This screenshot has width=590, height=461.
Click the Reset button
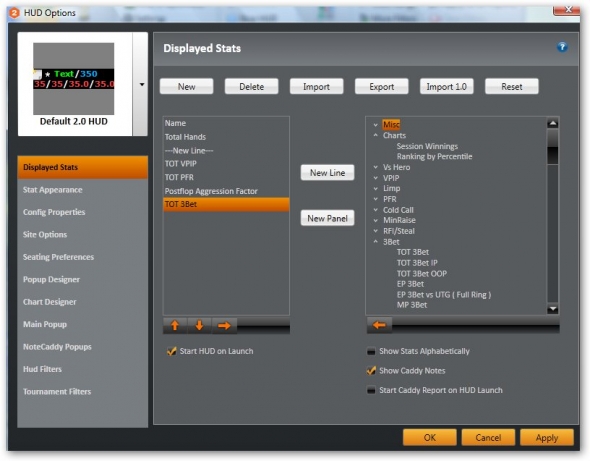(x=512, y=87)
